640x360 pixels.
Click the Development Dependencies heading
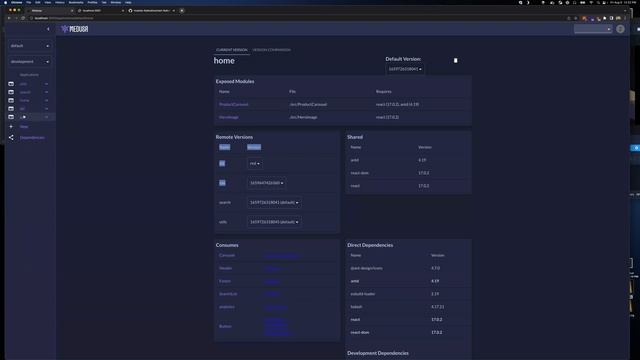[378, 353]
